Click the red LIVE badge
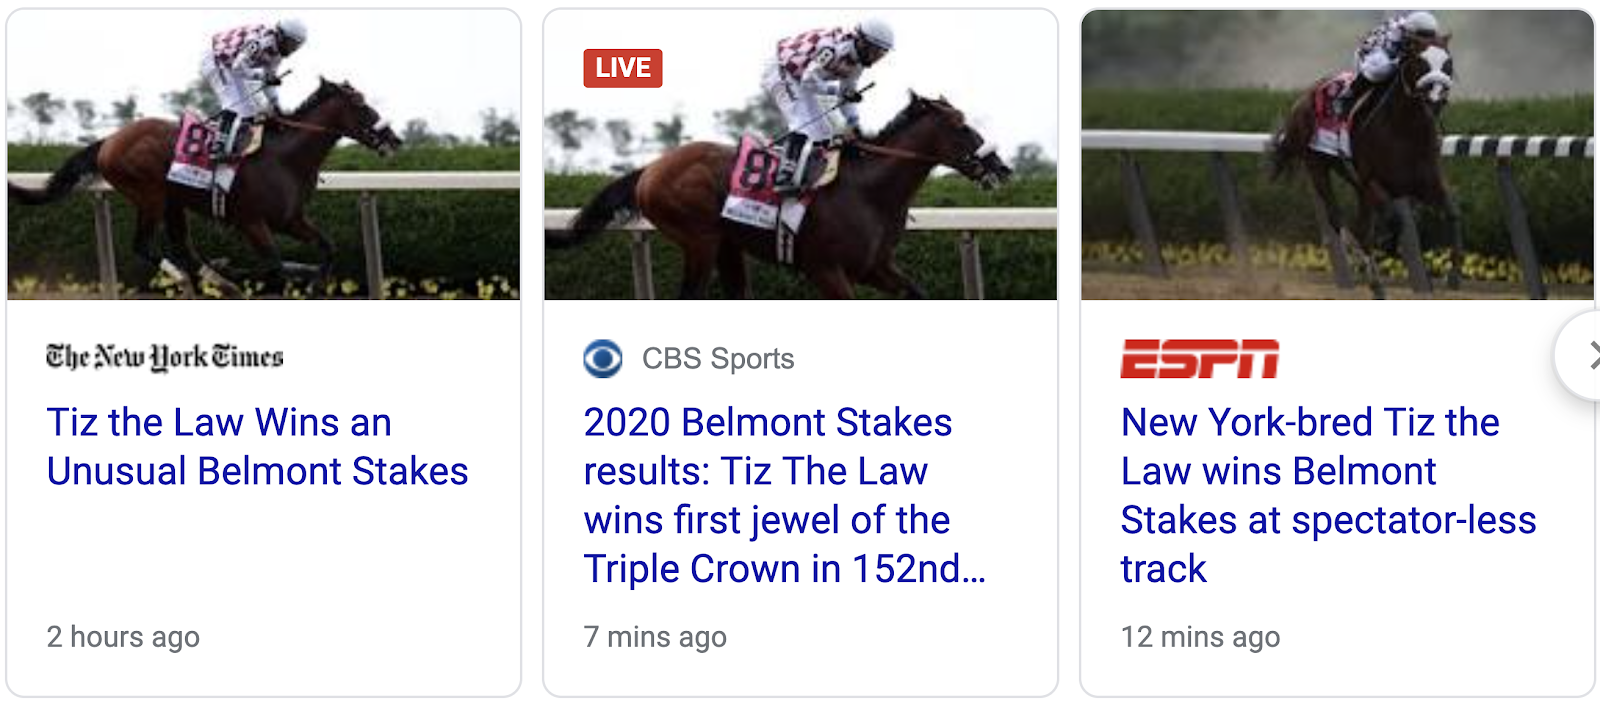Image resolution: width=1600 pixels, height=703 pixels. (x=623, y=68)
